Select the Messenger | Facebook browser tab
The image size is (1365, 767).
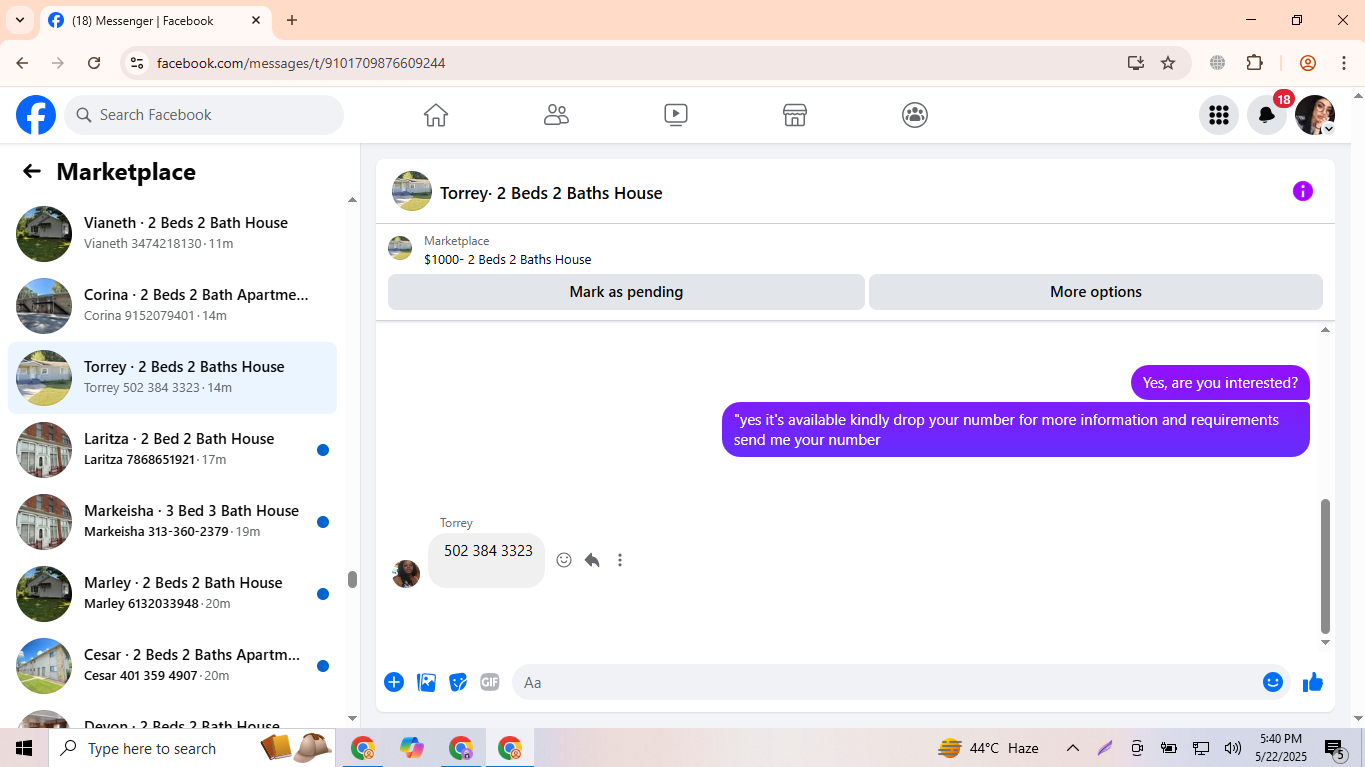click(154, 20)
